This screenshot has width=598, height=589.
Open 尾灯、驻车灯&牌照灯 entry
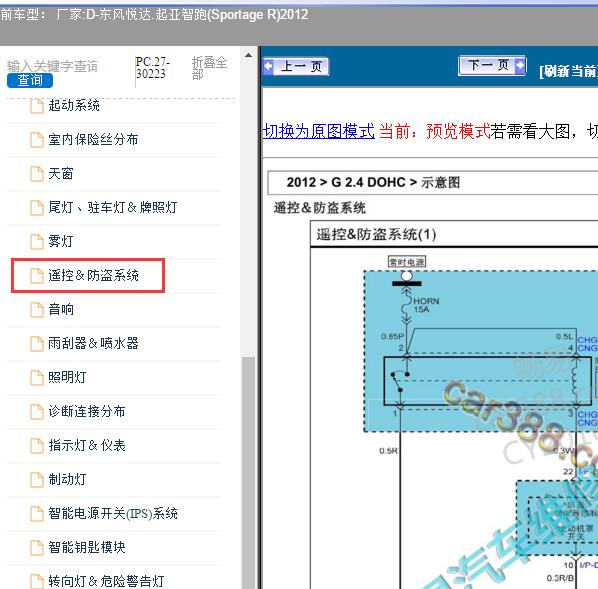click(113, 208)
